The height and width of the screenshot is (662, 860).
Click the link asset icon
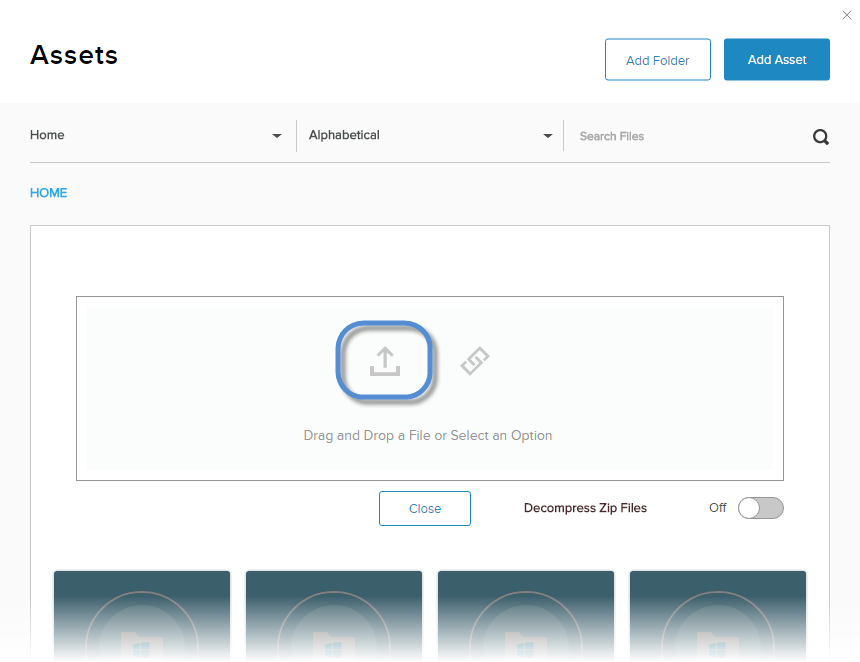pos(475,361)
